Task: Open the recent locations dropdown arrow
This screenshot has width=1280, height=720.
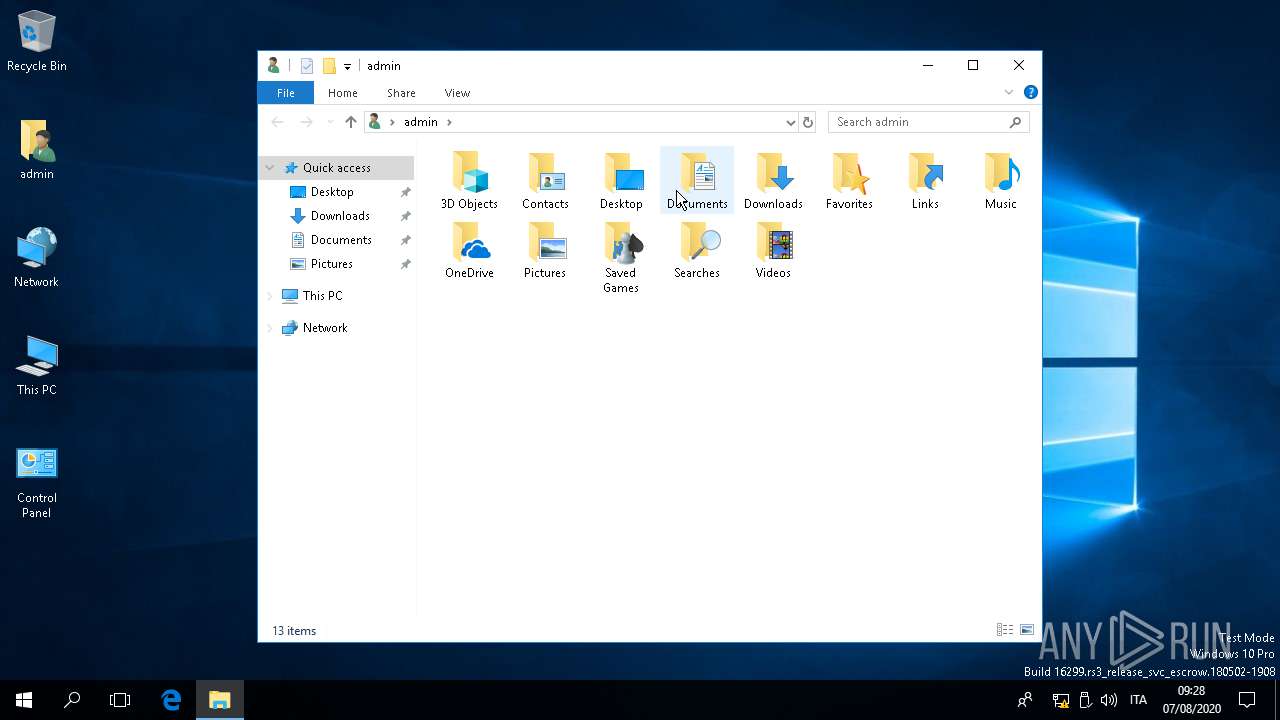Action: [330, 122]
